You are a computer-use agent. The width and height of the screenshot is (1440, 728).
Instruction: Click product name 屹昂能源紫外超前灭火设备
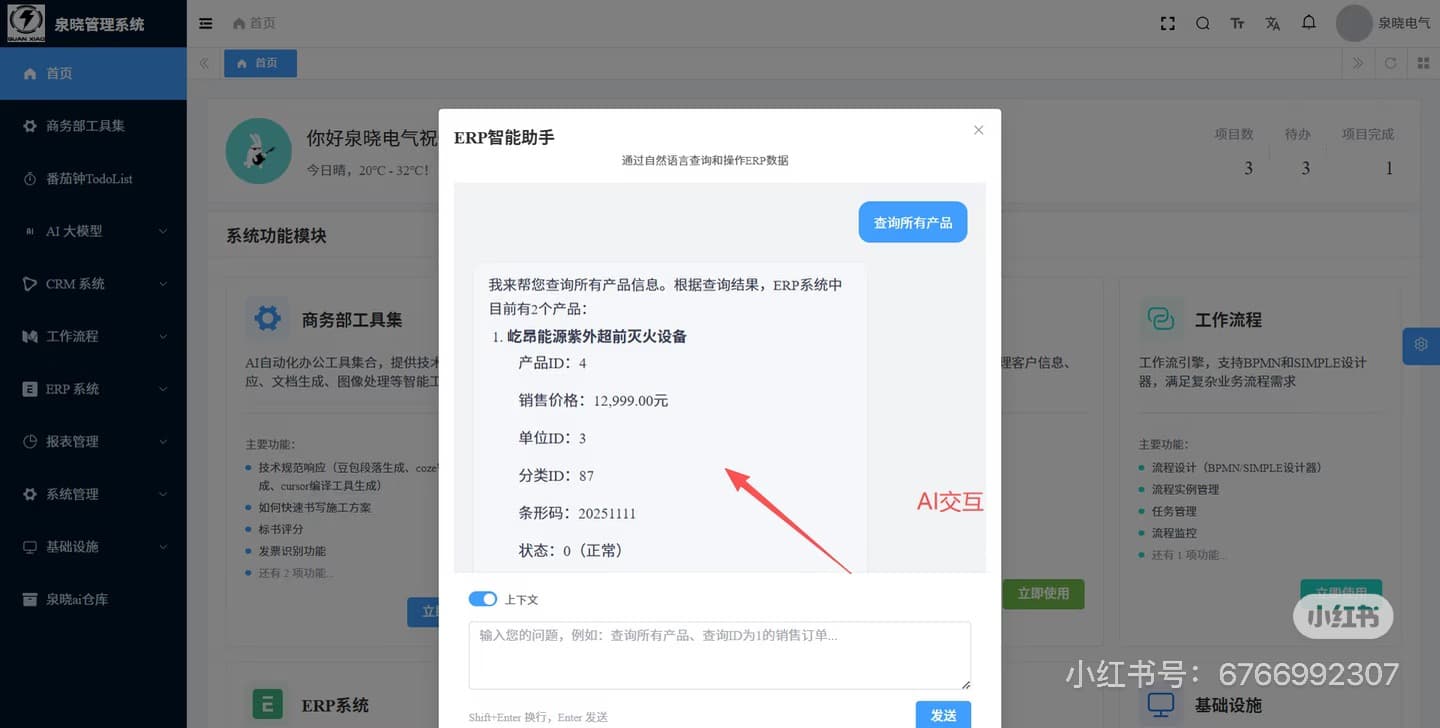tap(597, 337)
